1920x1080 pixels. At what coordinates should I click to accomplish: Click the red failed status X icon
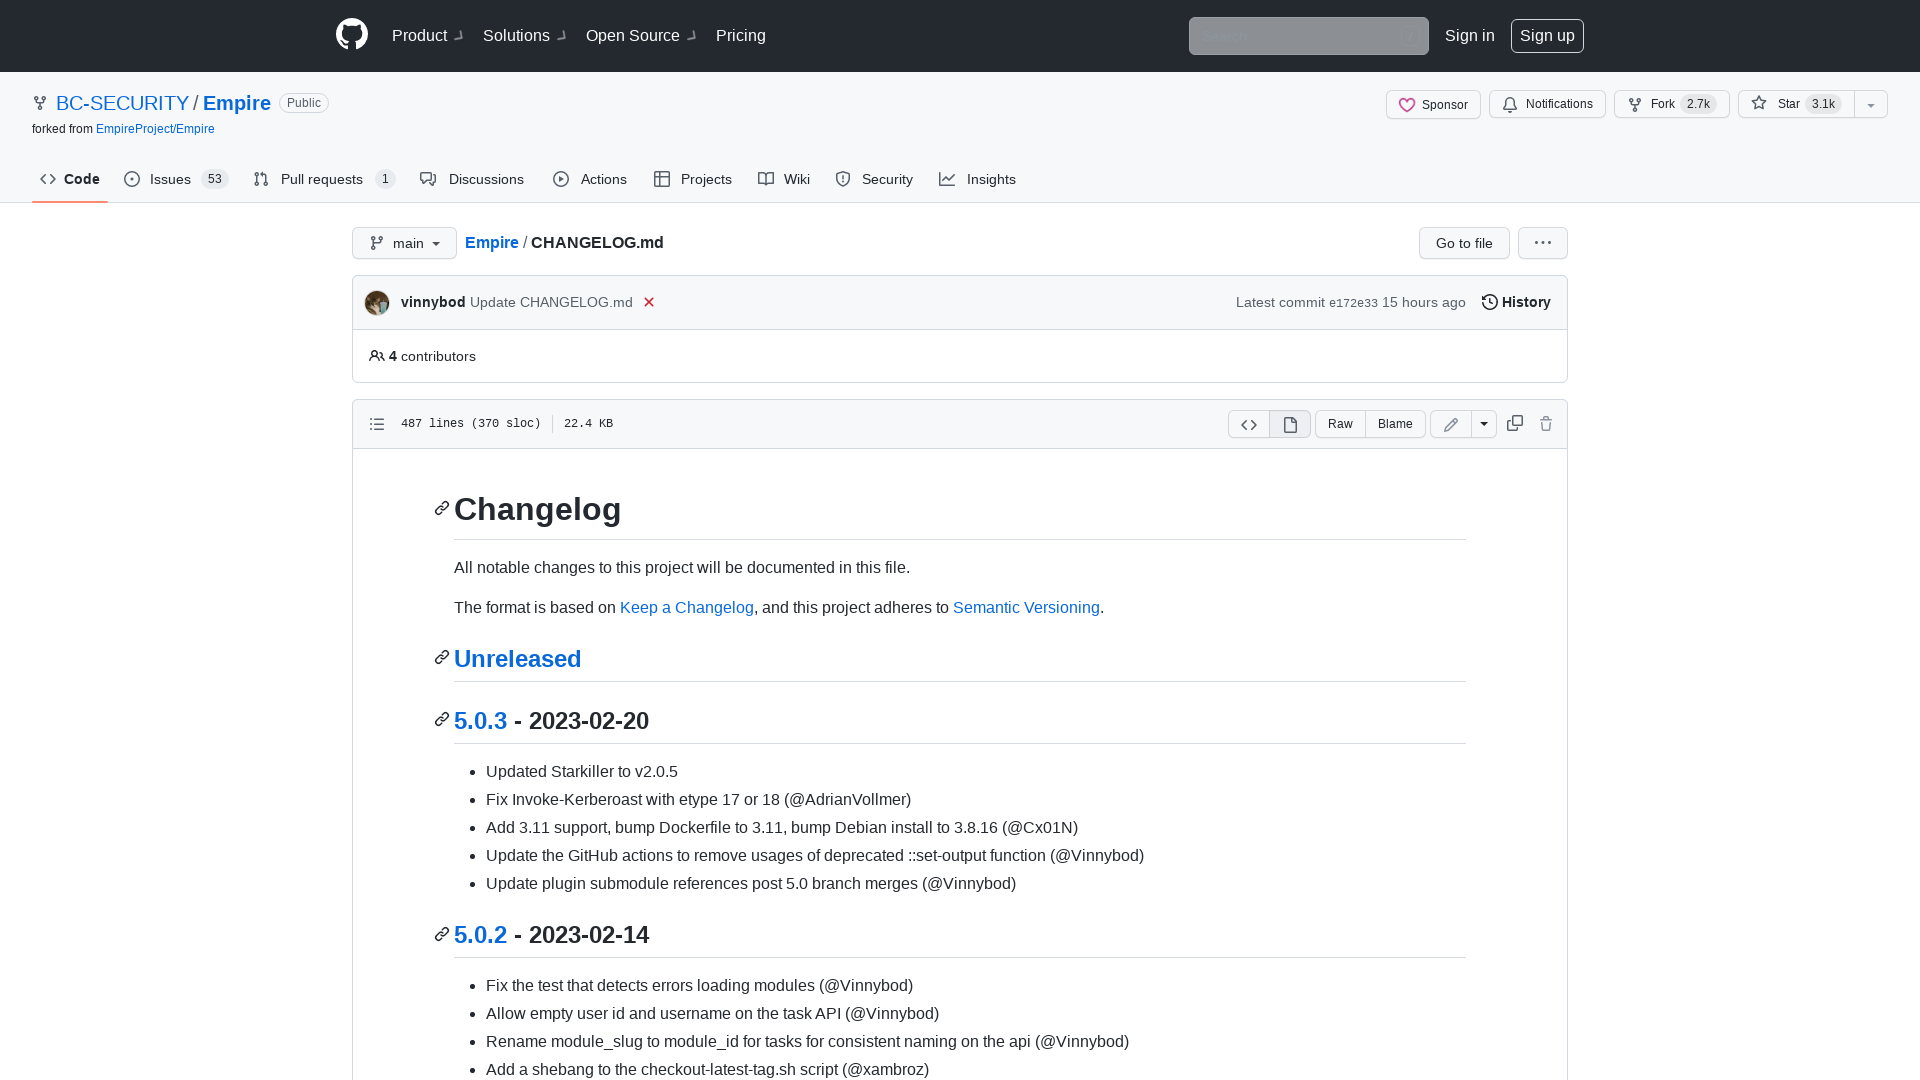click(649, 302)
